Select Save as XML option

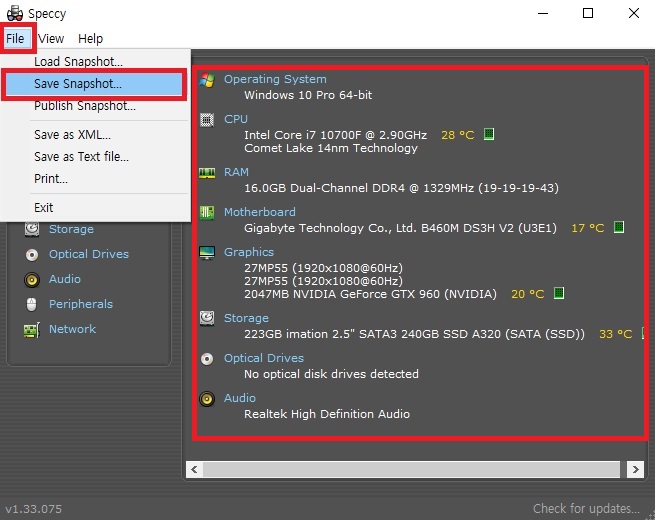click(95, 134)
